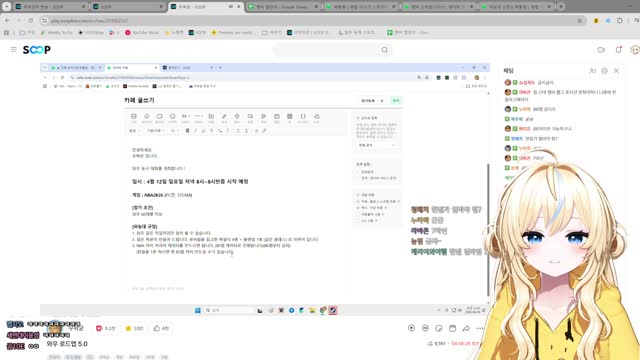
Task: Close the chat panel with X
Action: coord(616,71)
